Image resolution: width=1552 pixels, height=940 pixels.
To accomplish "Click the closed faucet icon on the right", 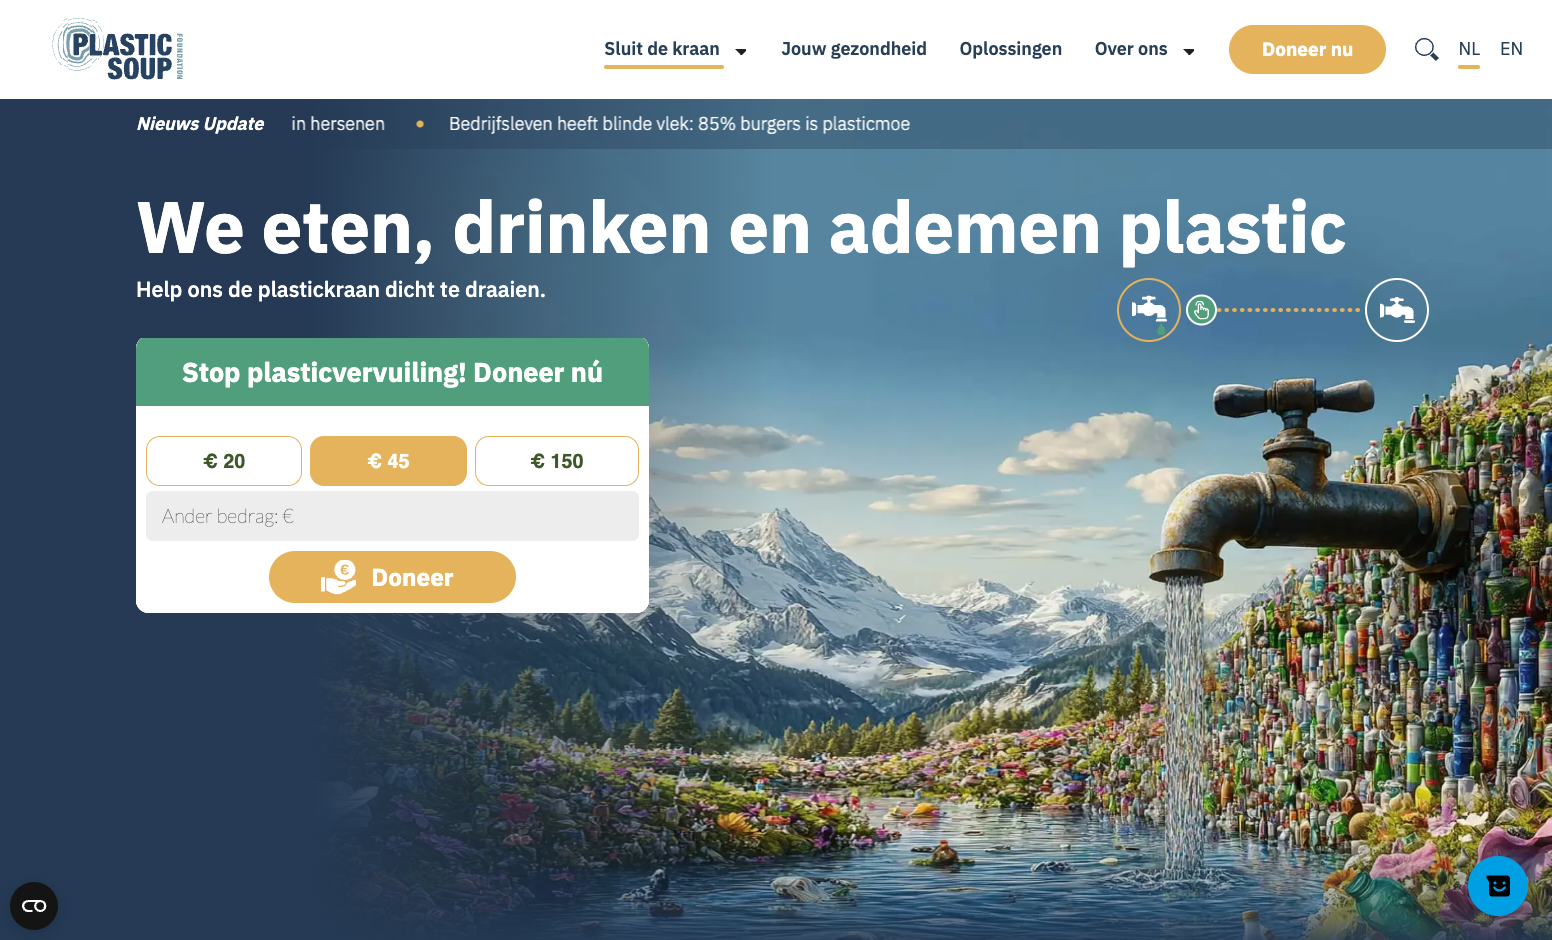I will coord(1397,310).
